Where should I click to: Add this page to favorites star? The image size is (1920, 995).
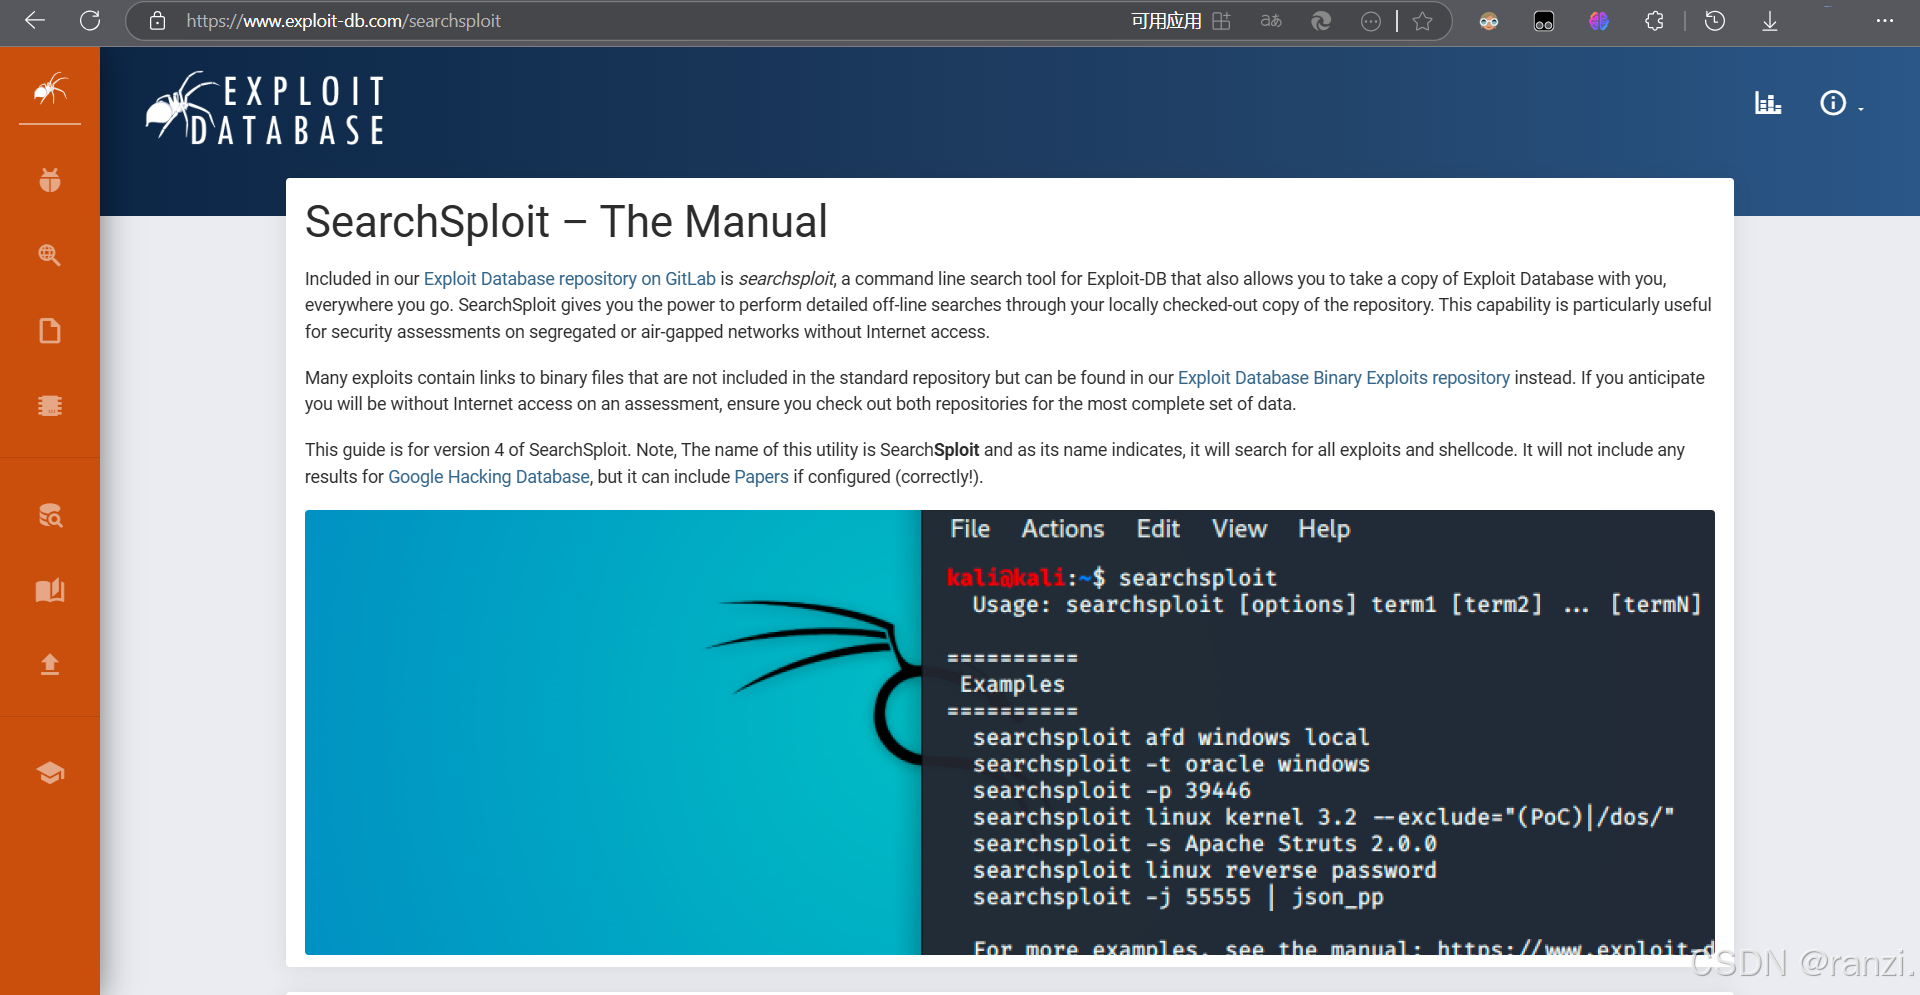1423,21
